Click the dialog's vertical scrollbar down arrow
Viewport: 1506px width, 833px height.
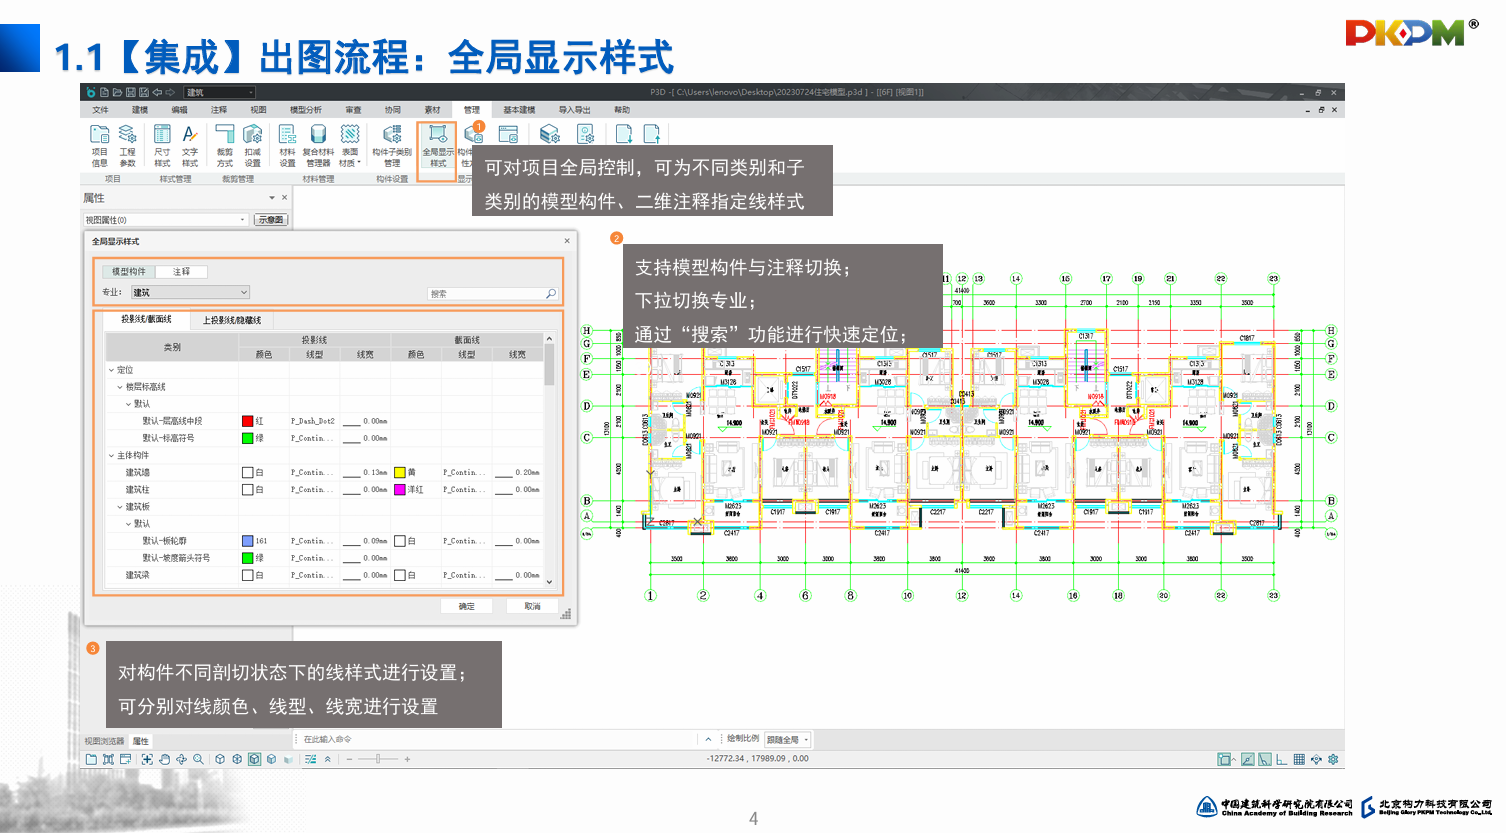coord(549,582)
